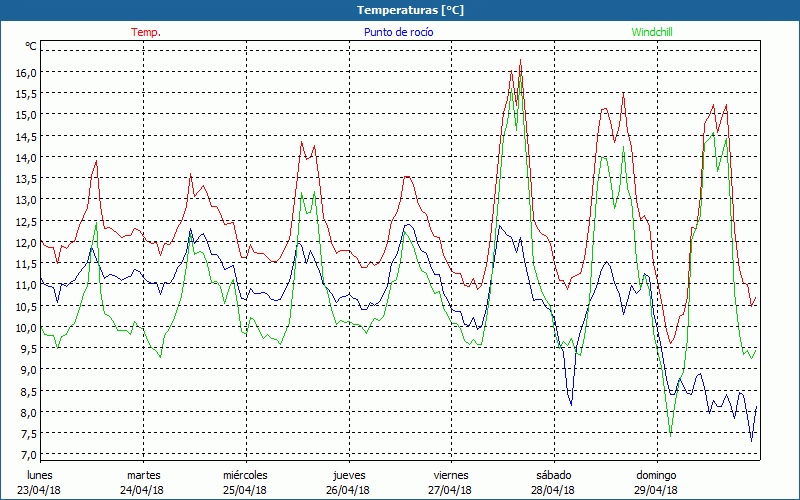Click the blue dew point dip on sábado
The width and height of the screenshot is (800, 500).
[x=571, y=404]
